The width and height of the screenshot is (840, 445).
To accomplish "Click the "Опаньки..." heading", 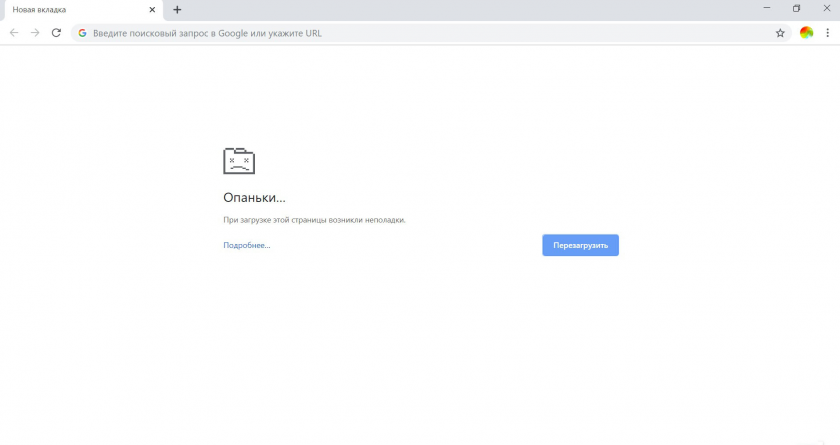I will [x=254, y=198].
